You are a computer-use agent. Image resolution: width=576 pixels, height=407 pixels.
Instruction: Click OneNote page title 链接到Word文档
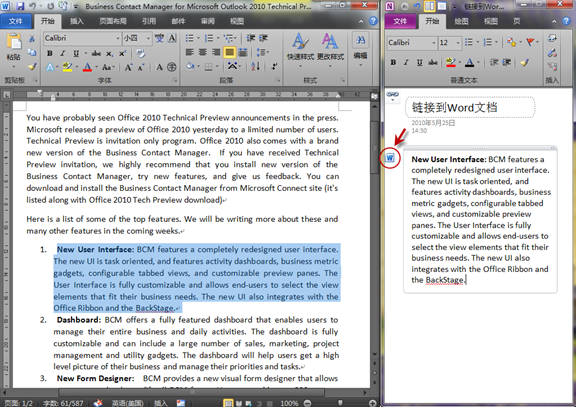click(454, 107)
